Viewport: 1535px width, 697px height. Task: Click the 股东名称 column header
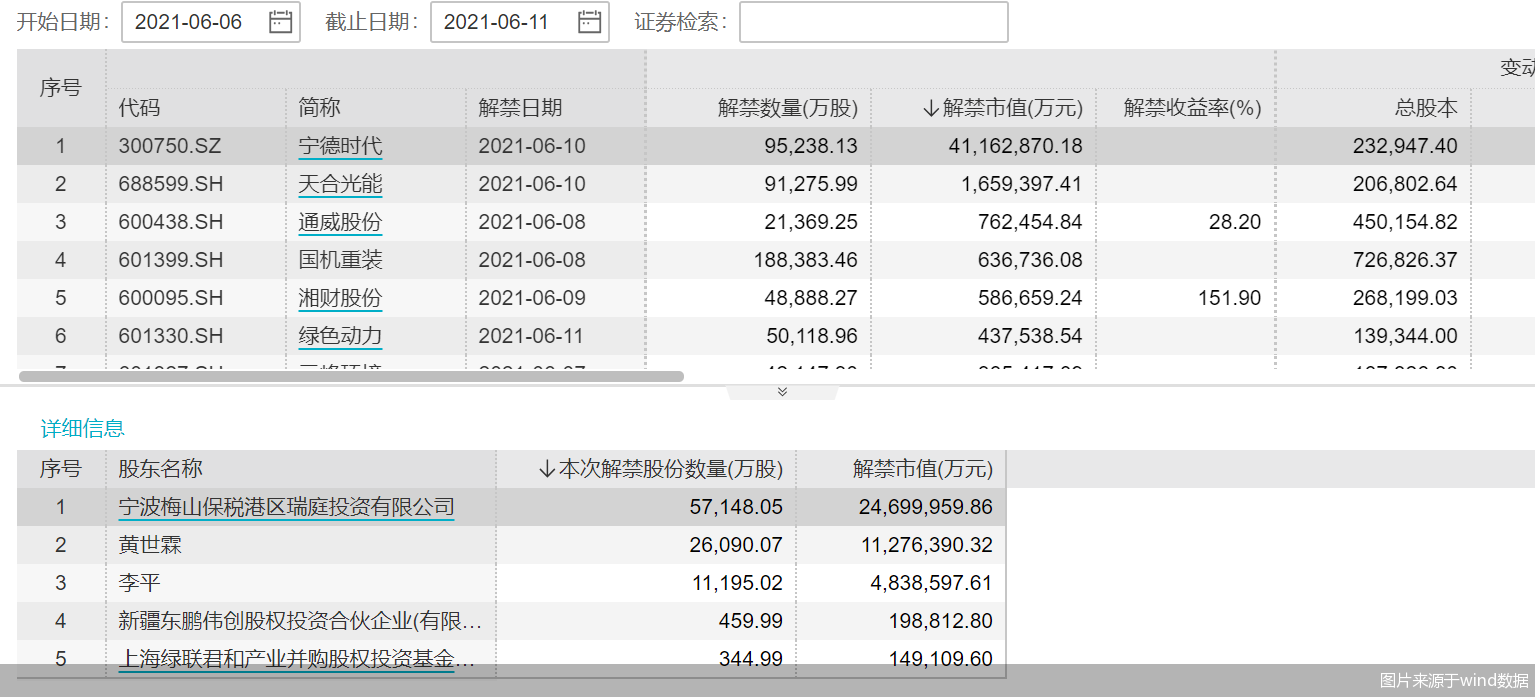tap(160, 469)
